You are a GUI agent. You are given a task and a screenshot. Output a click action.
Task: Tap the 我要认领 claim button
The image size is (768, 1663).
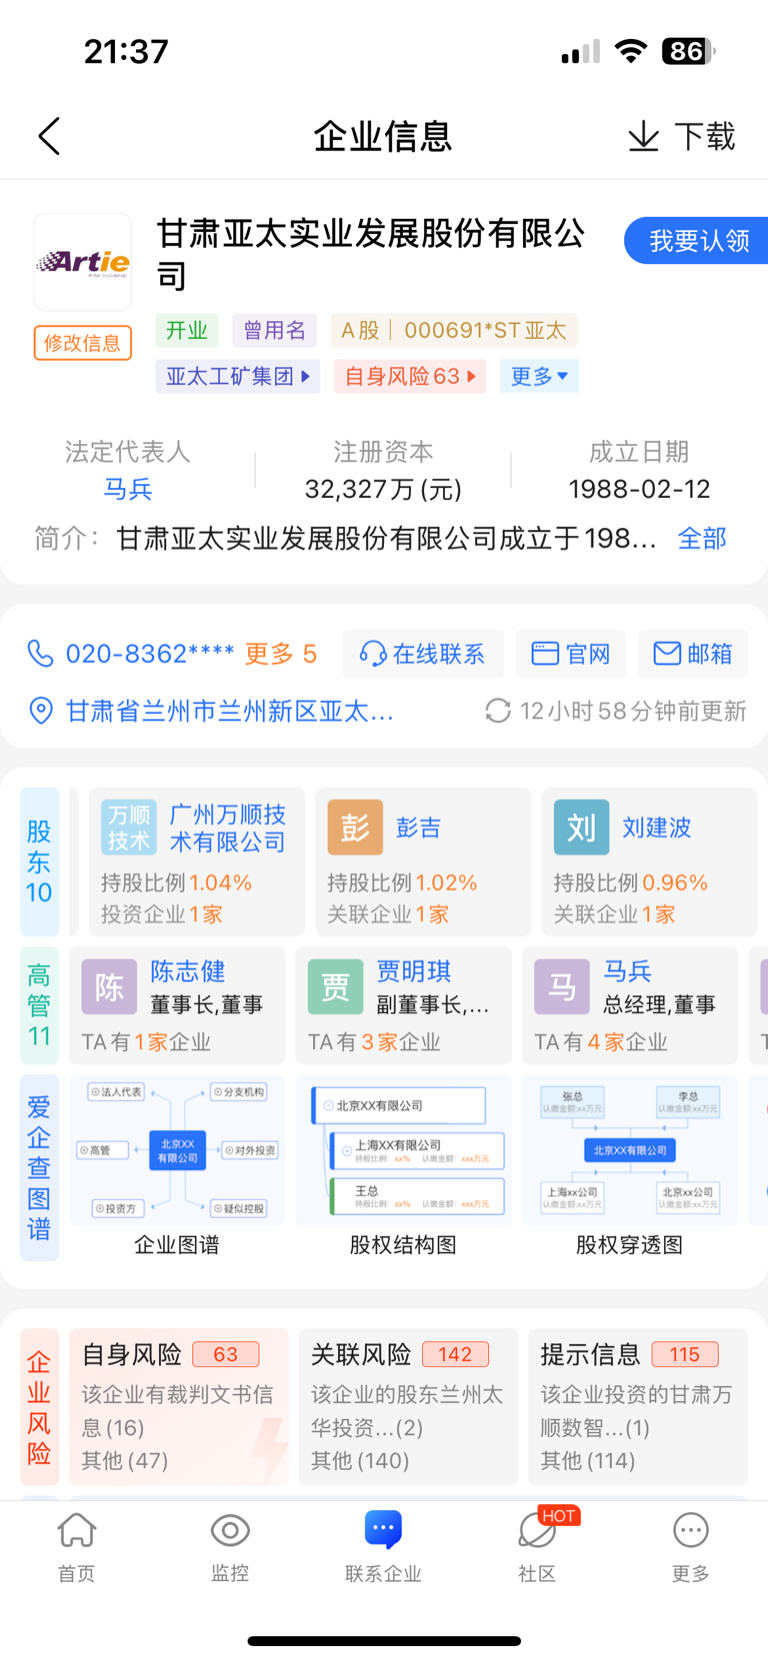pyautogui.click(x=698, y=241)
